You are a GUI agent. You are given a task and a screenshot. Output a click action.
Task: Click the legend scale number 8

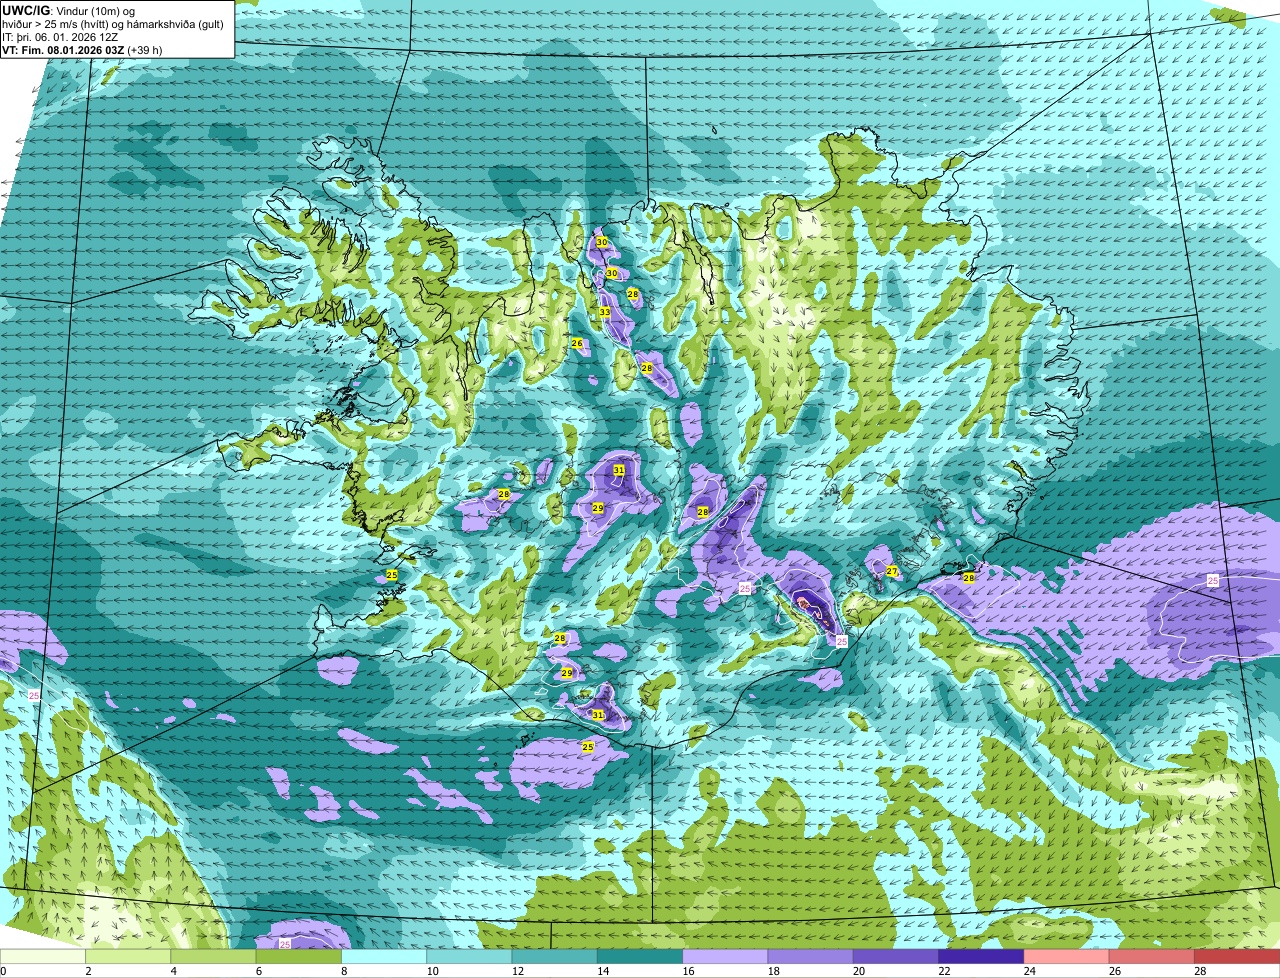click(x=344, y=971)
